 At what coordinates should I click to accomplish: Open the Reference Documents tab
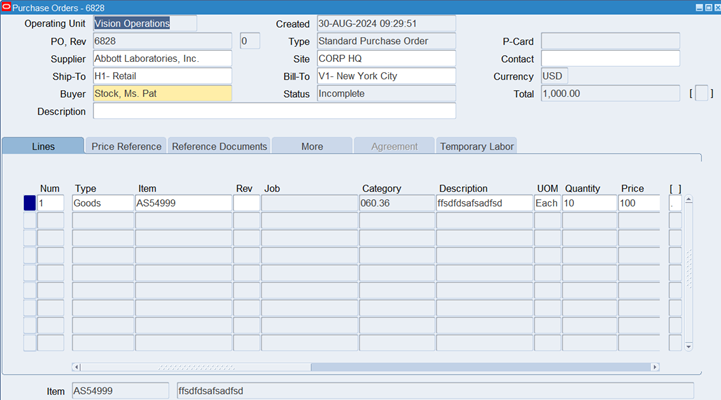(219, 146)
